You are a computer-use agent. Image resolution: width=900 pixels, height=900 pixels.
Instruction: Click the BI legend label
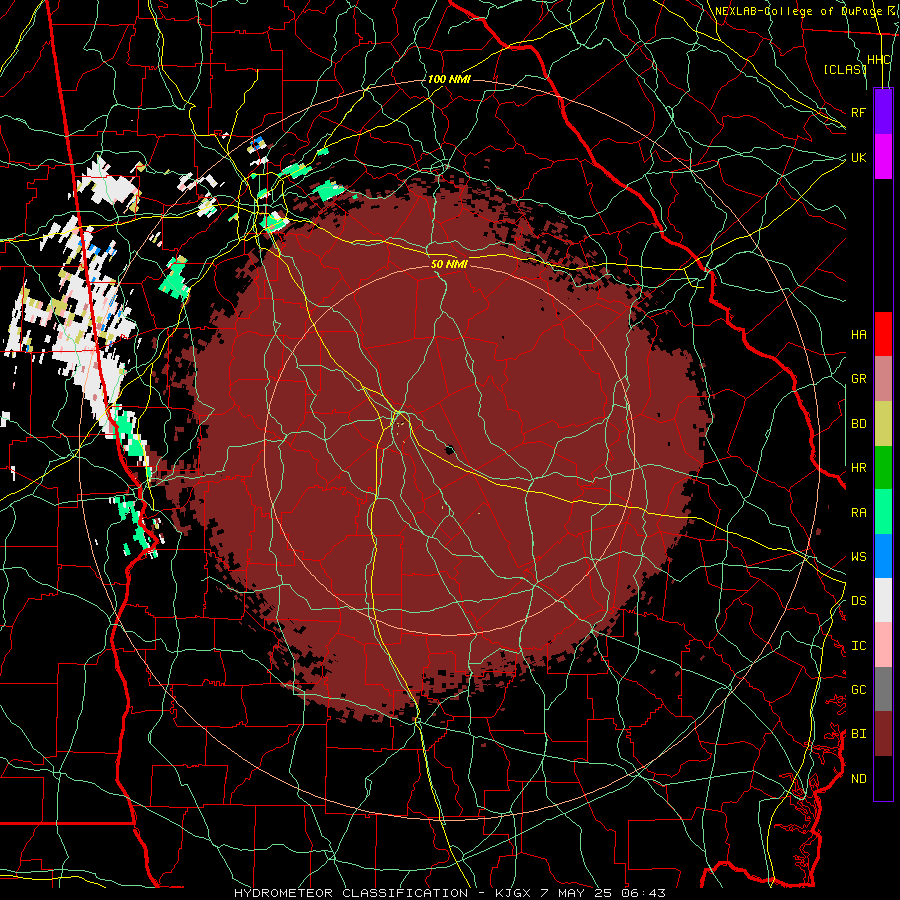pyautogui.click(x=858, y=734)
